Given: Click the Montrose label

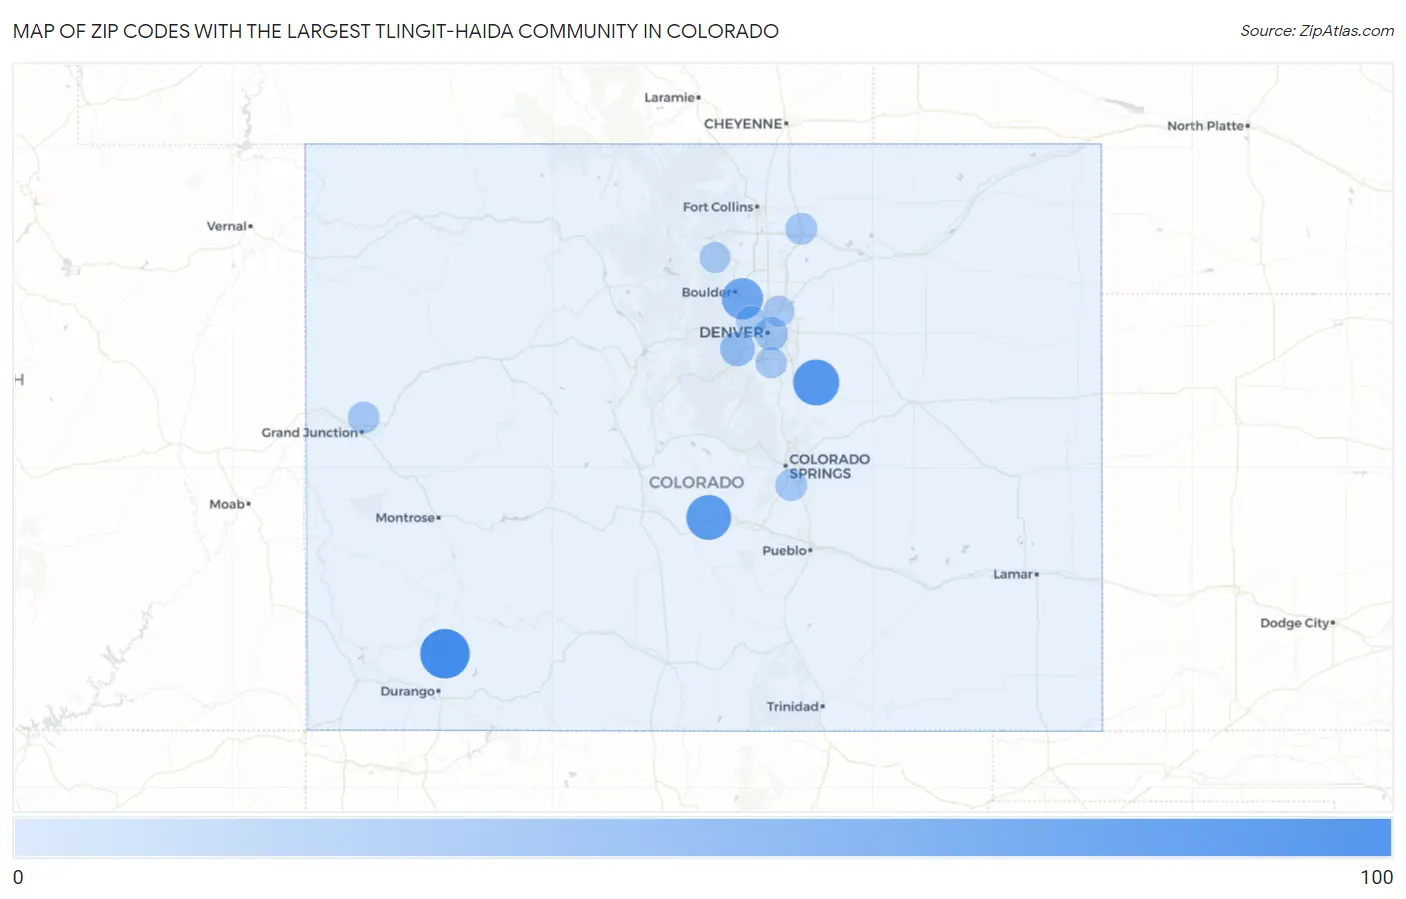Looking at the screenshot, I should [x=405, y=518].
